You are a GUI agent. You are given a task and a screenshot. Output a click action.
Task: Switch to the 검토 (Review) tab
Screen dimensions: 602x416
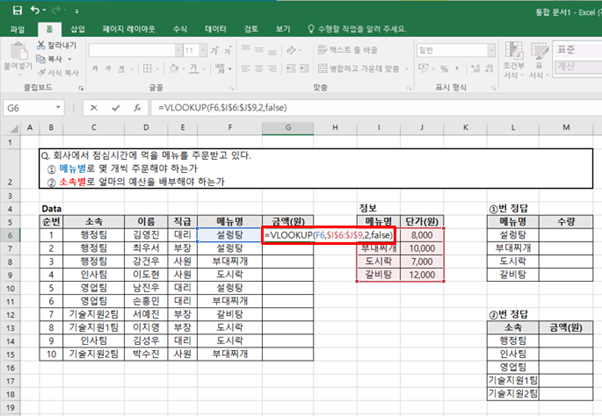pos(251,29)
